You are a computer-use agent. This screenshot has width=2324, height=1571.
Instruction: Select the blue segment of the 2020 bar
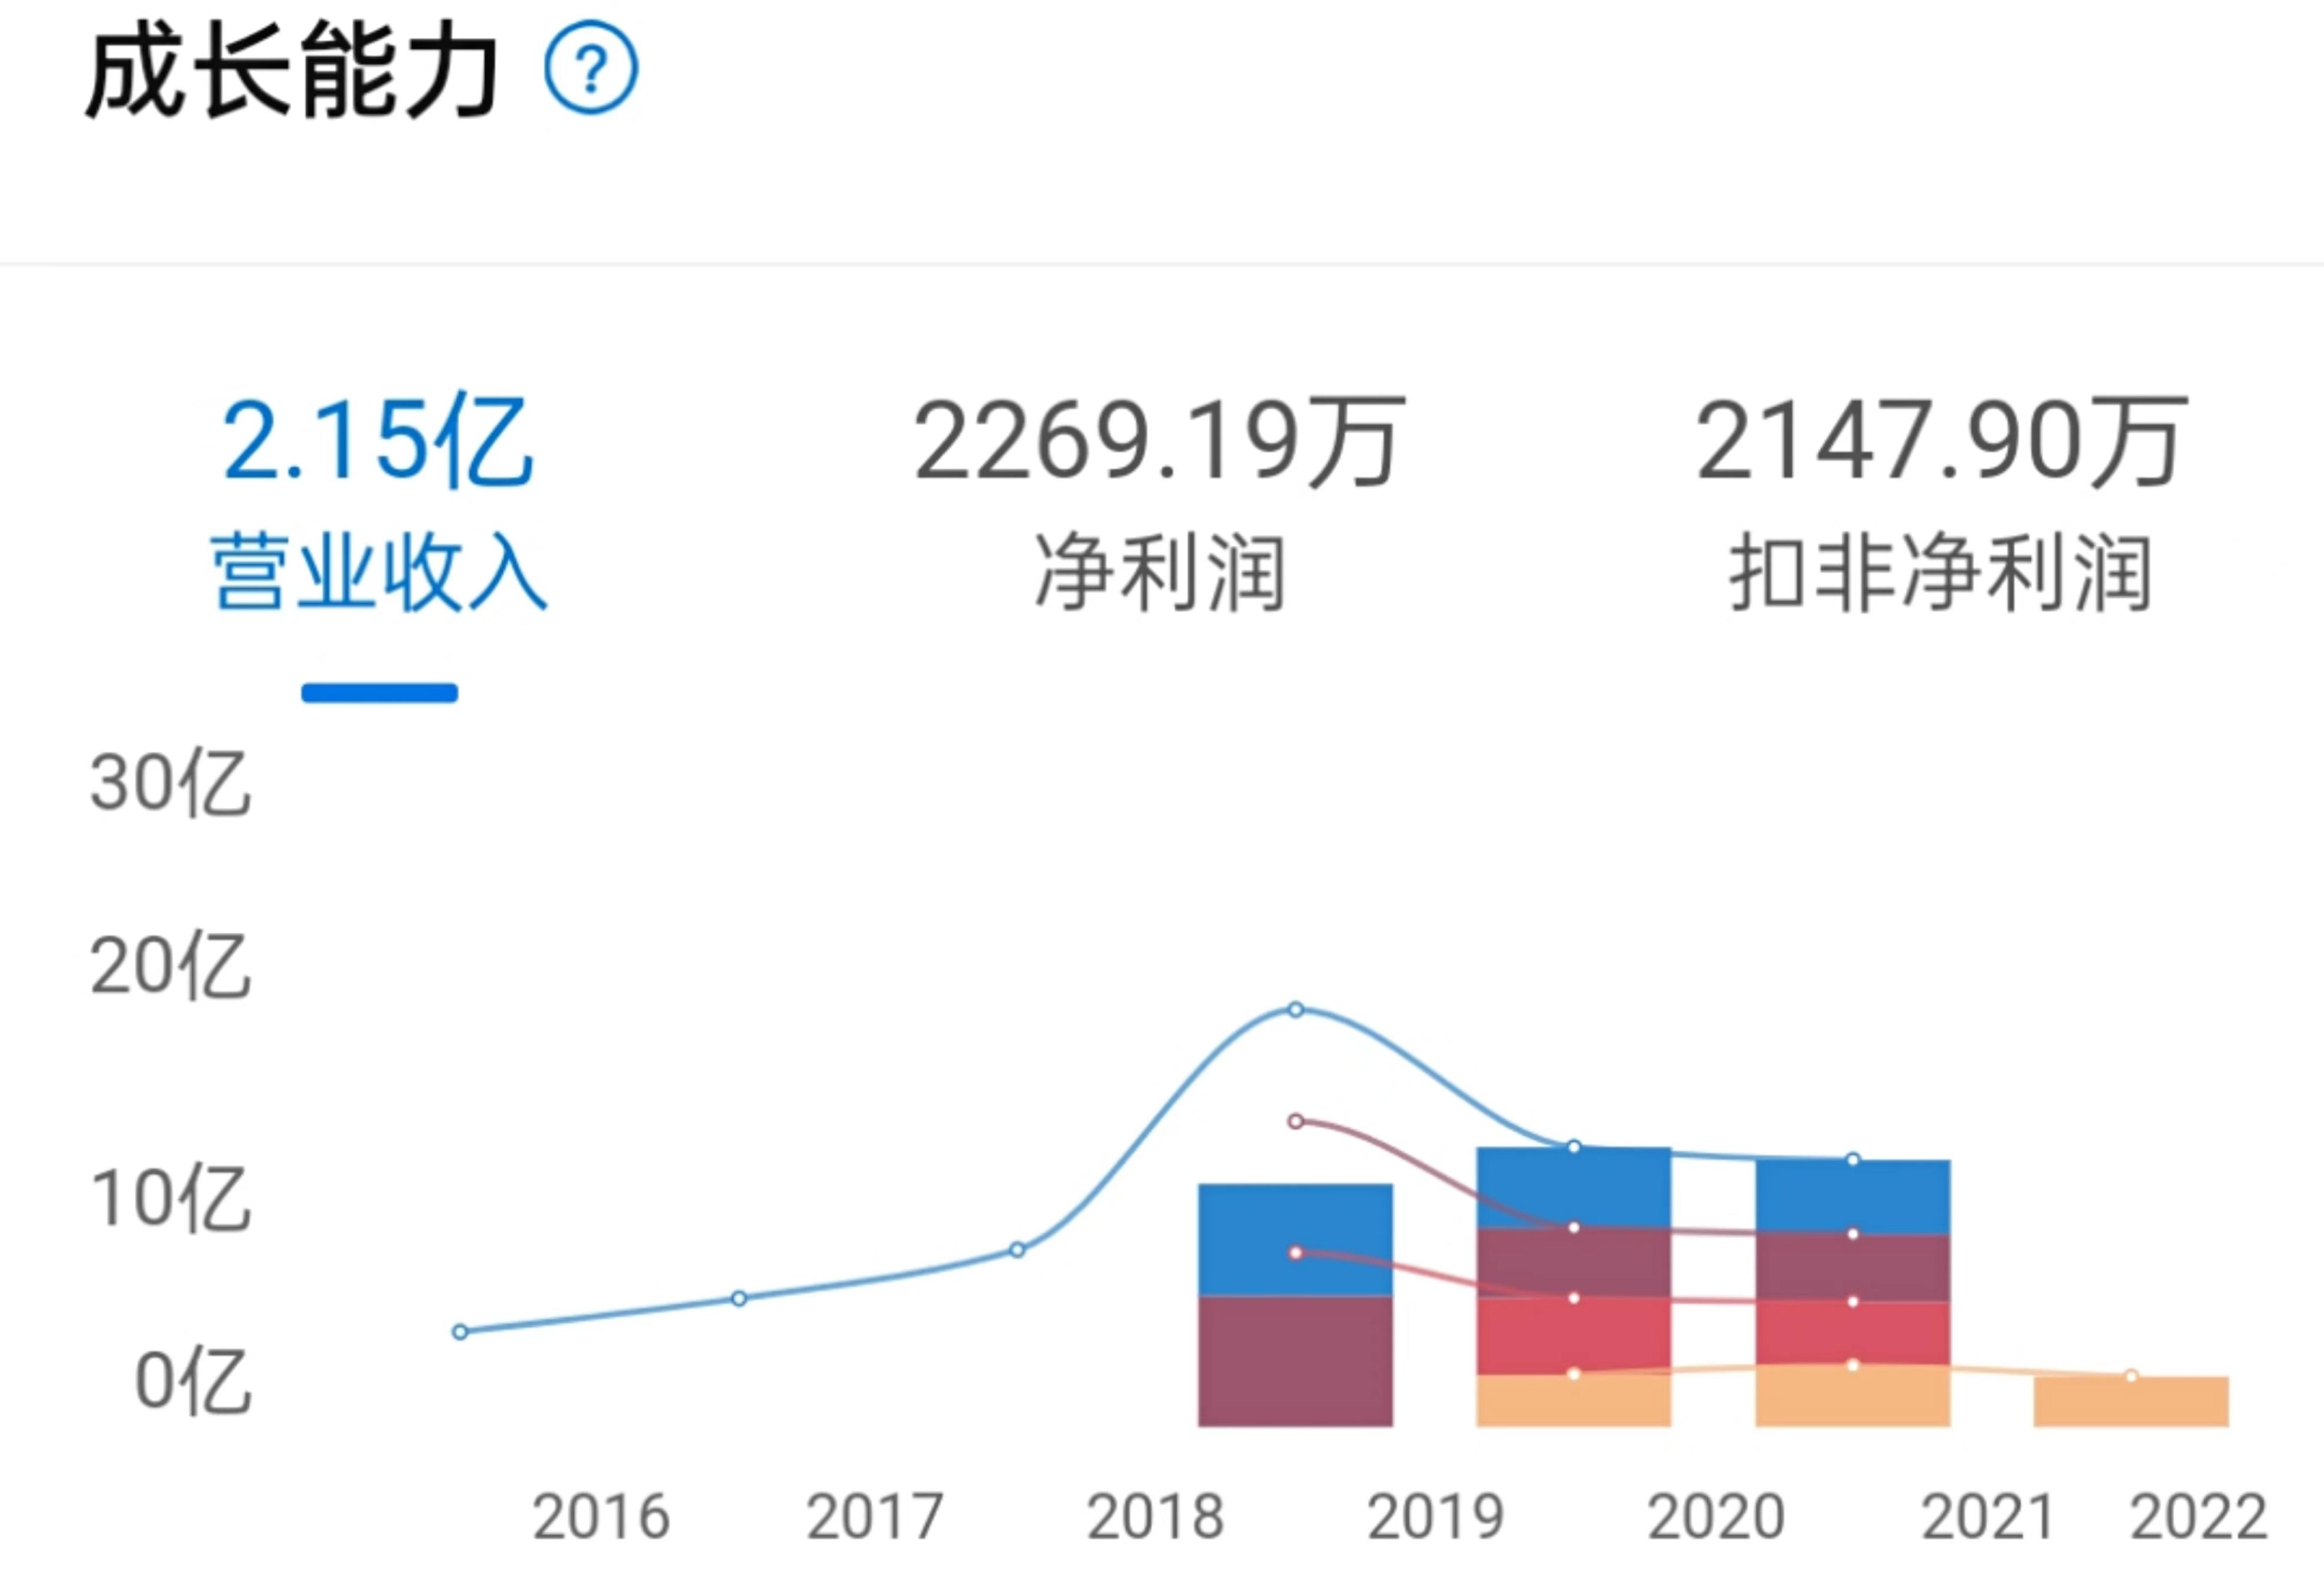pos(1574,1187)
